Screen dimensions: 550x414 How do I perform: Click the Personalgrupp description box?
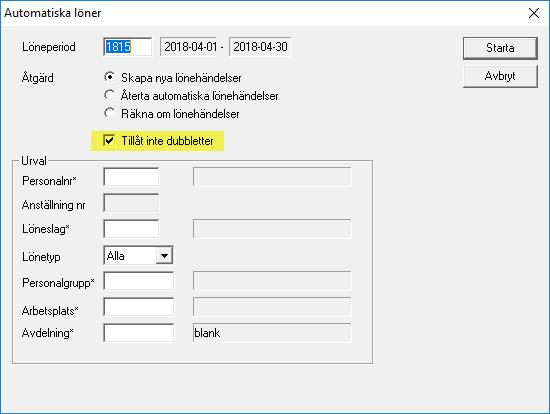pos(272,281)
